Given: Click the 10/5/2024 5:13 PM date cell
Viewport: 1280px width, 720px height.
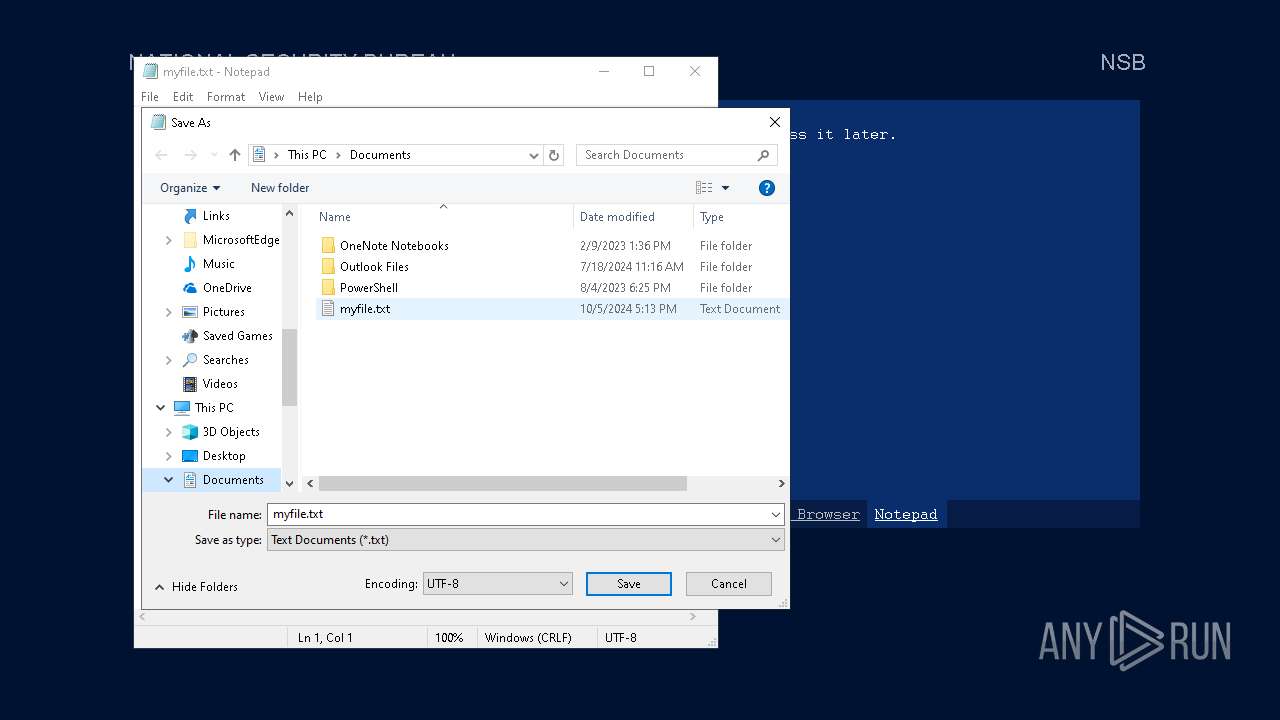Looking at the screenshot, I should pos(628,309).
